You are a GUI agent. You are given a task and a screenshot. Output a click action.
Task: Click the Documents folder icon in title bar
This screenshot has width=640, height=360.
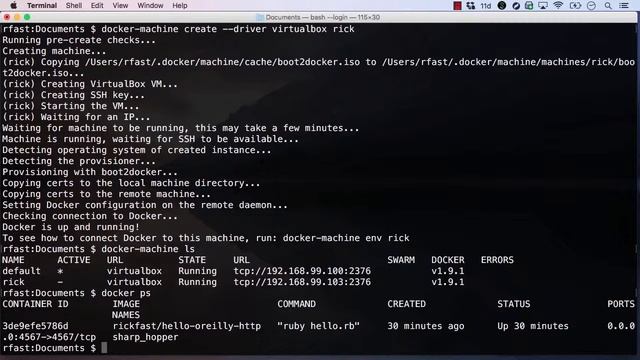tap(260, 17)
